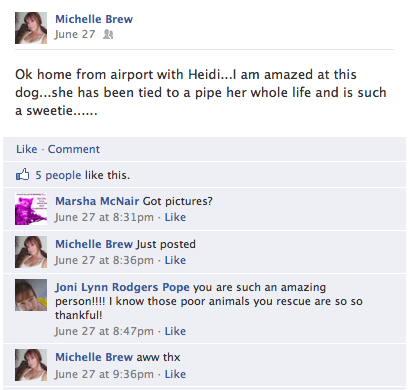Like the 'aww thx' comment

(x=175, y=374)
